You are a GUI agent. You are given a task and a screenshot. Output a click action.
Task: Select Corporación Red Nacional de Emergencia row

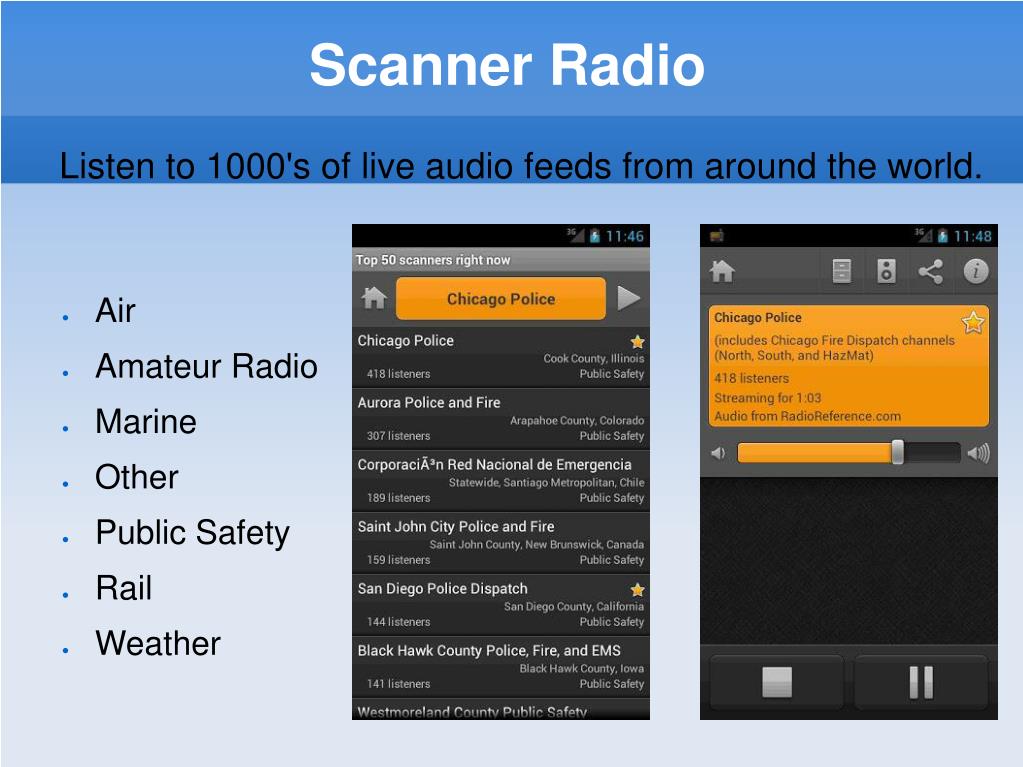point(501,481)
